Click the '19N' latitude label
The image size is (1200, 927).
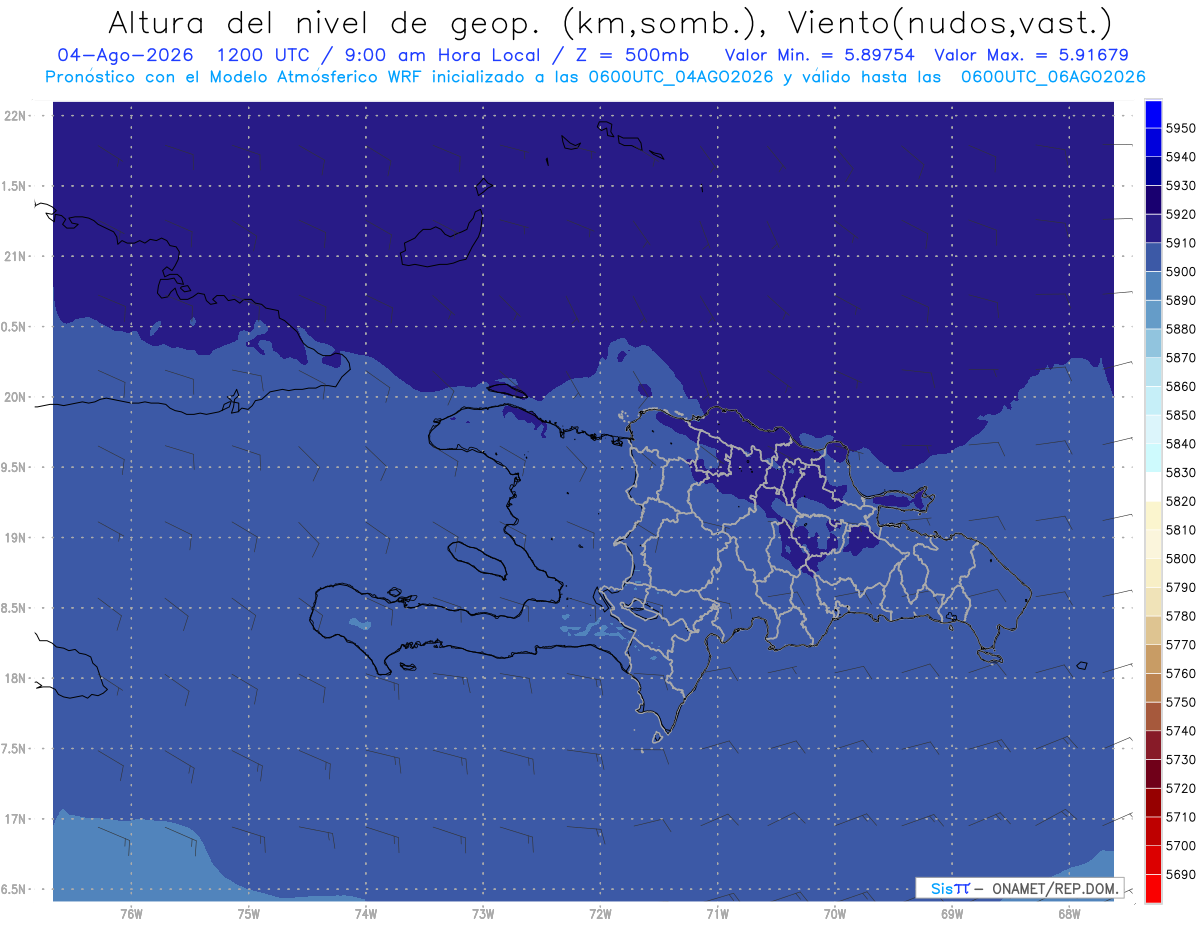coord(17,538)
